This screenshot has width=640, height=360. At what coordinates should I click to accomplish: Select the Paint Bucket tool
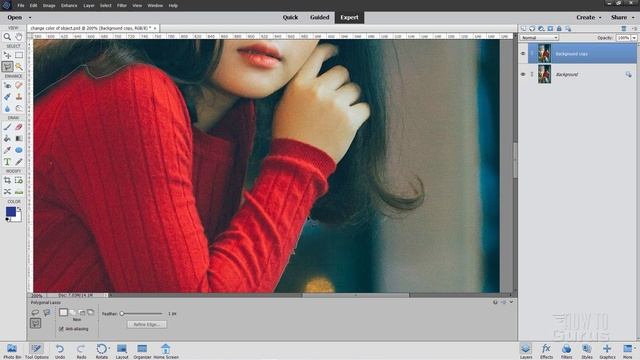click(x=7, y=138)
